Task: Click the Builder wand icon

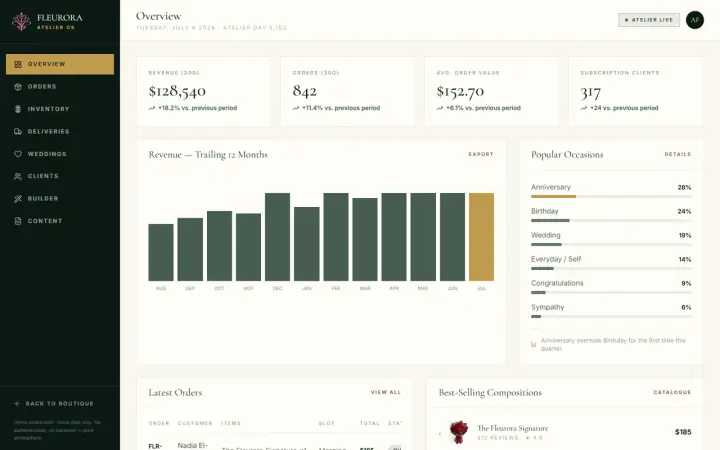Action: coord(18,199)
